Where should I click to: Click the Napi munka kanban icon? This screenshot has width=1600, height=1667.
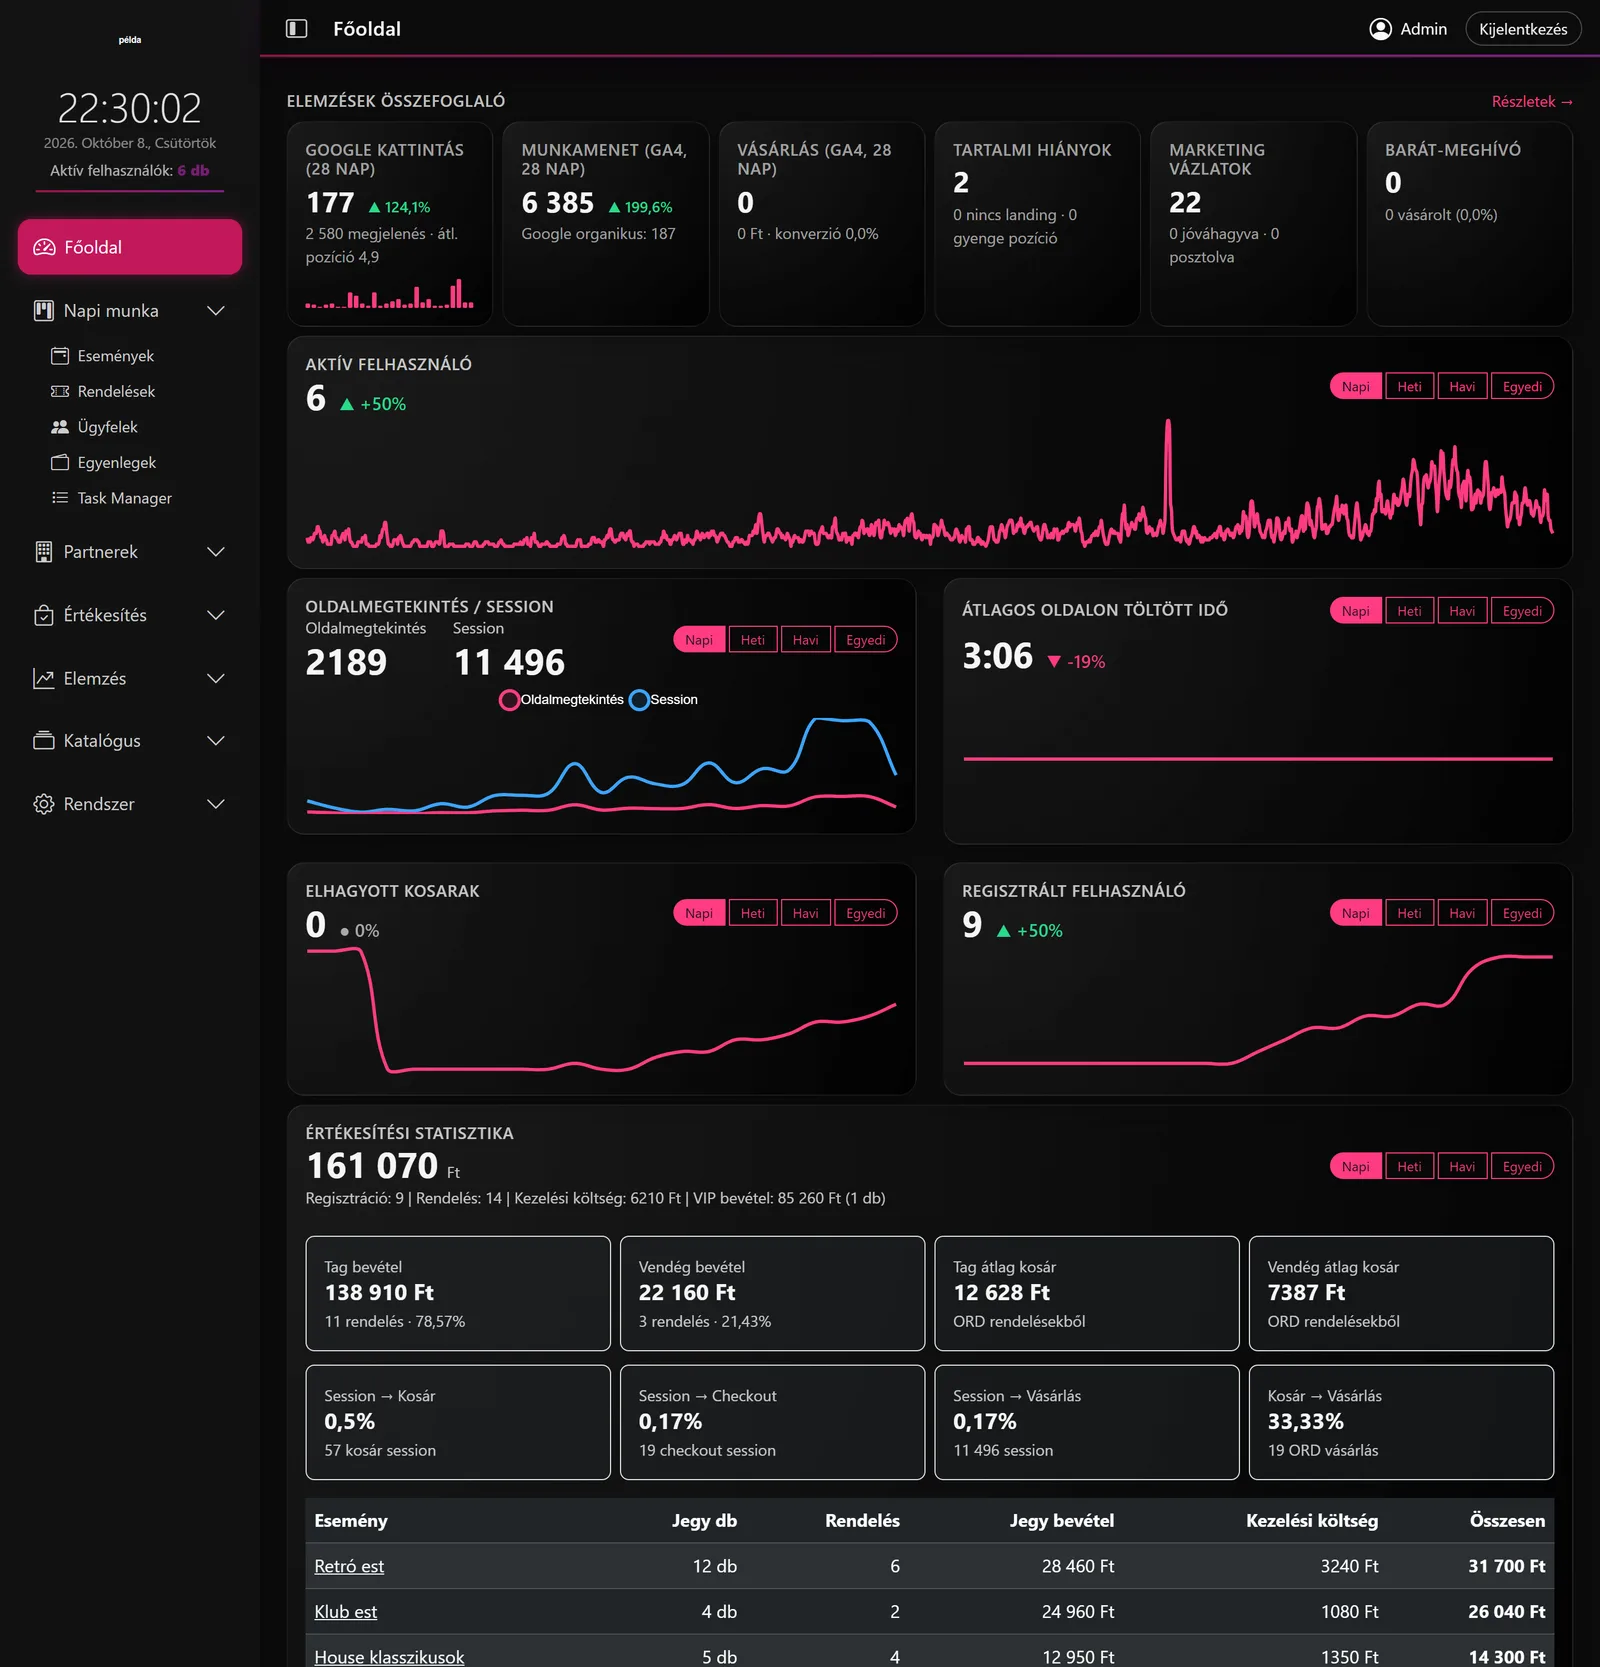(x=44, y=311)
